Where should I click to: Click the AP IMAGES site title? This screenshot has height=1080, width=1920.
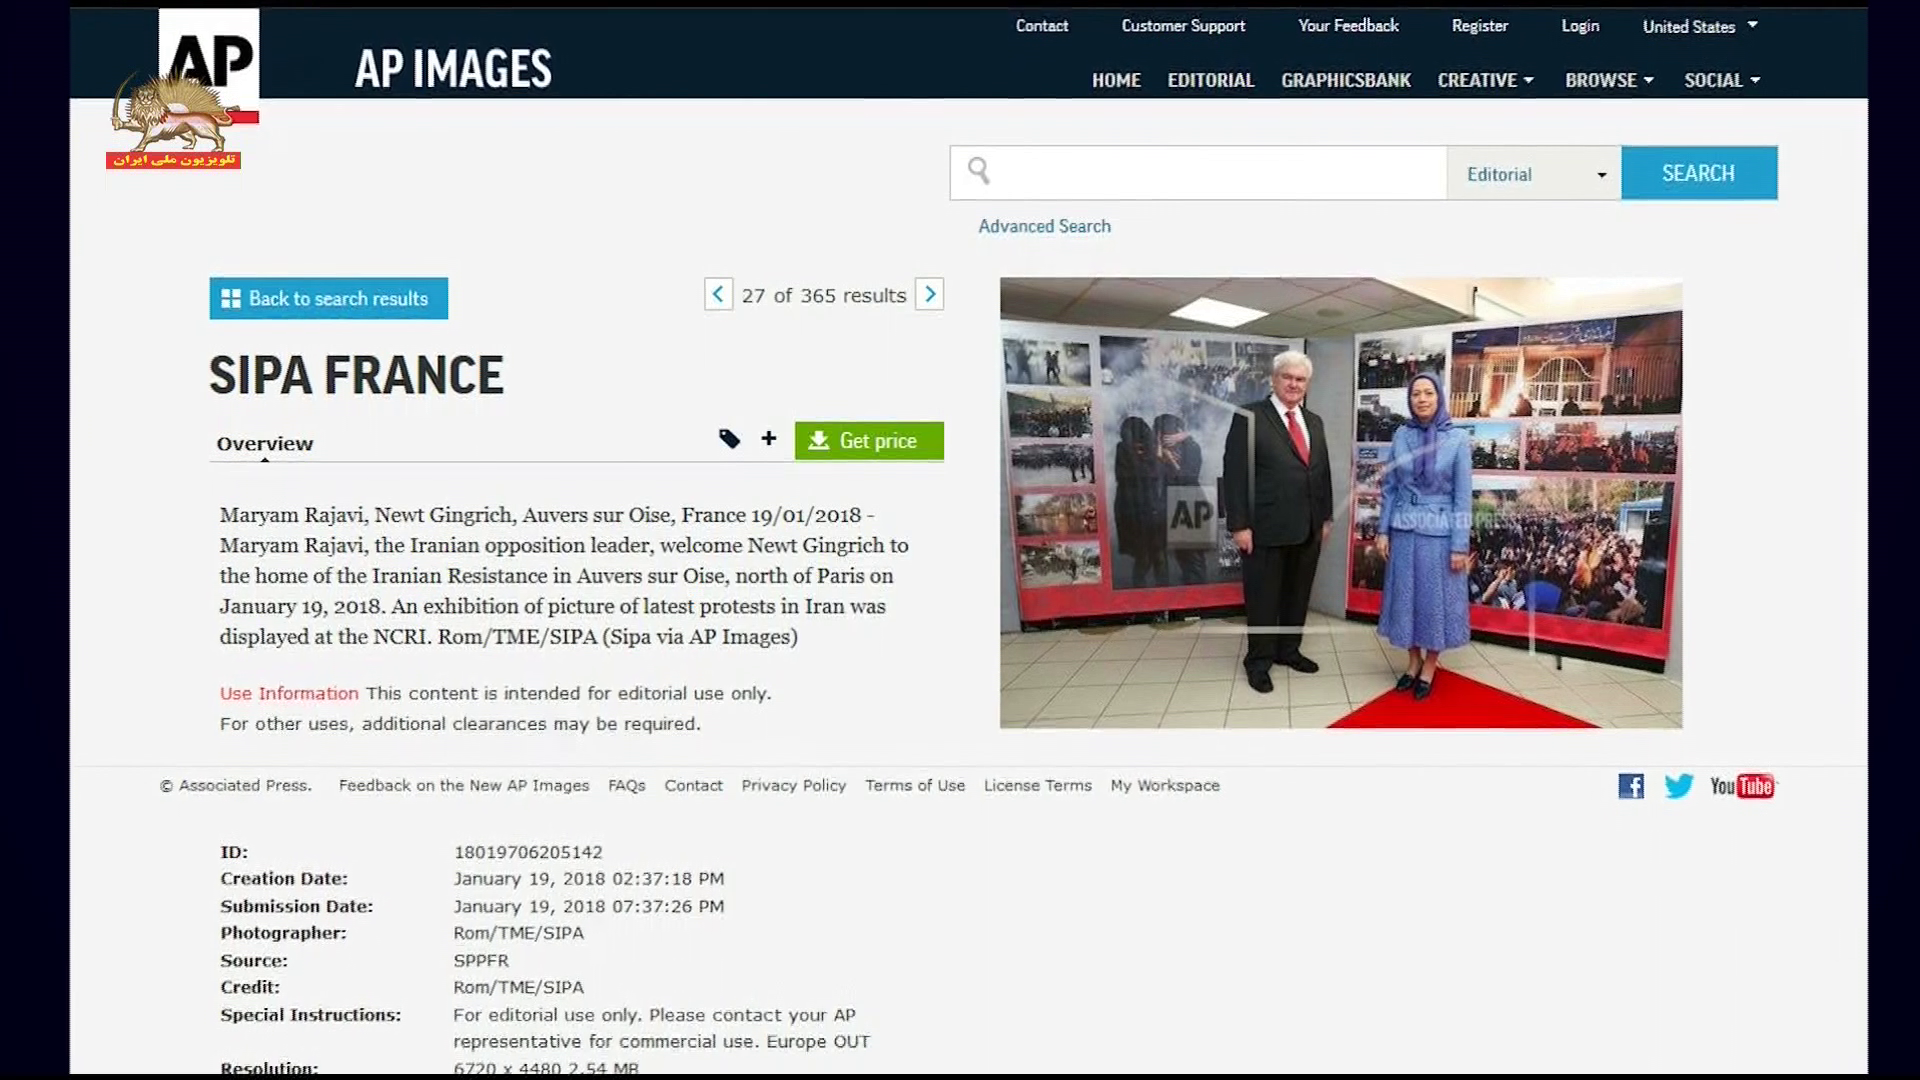point(453,69)
